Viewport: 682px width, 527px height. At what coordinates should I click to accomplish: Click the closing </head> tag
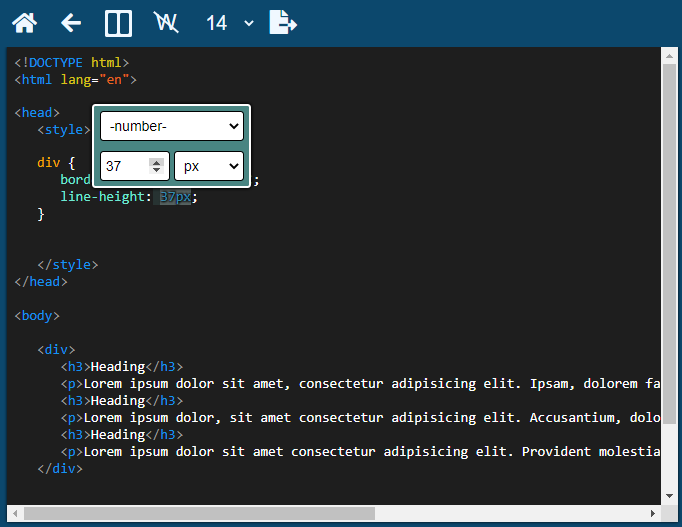coord(41,281)
